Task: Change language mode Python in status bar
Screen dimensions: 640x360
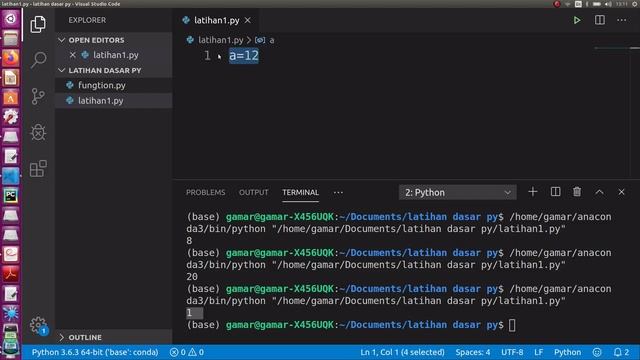Action: point(567,352)
